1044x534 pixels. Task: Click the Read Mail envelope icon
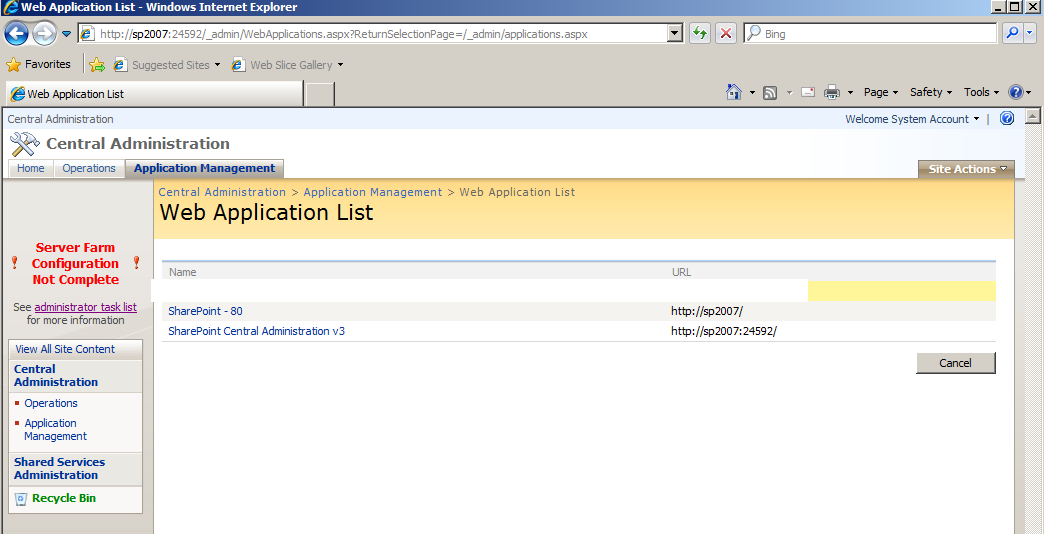point(808,93)
